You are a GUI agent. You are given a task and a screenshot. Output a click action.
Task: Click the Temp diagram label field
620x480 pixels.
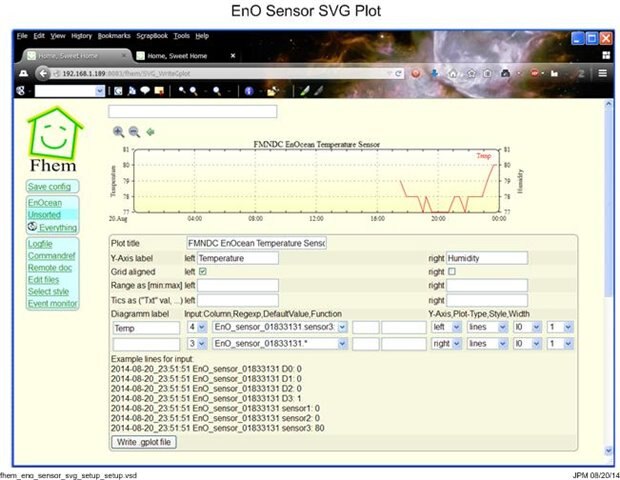click(146, 328)
